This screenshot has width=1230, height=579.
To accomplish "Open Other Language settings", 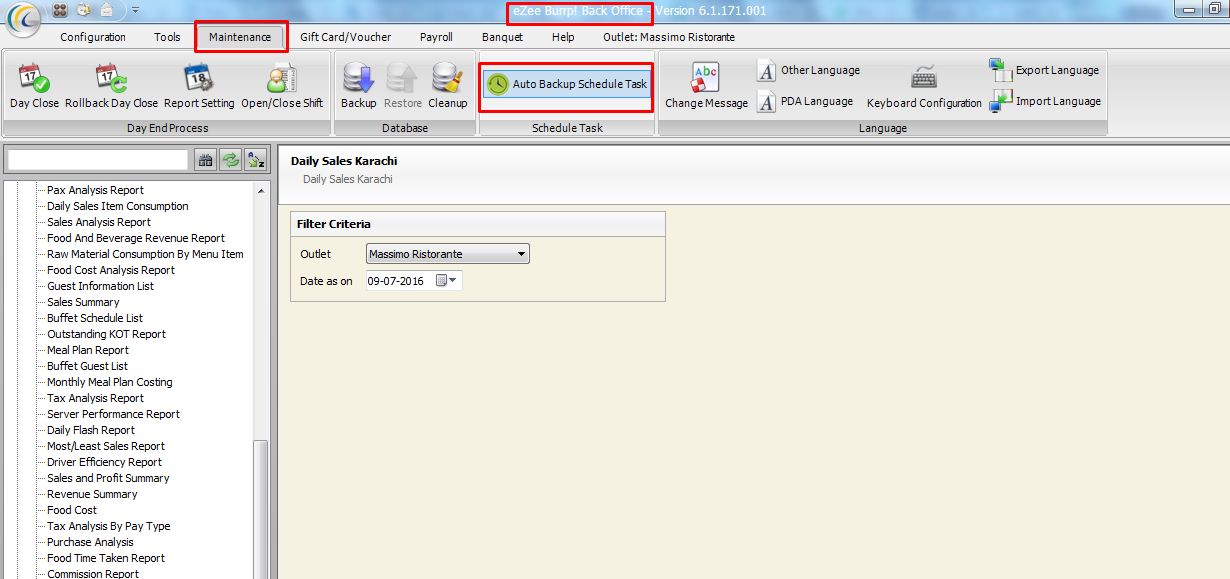I will pyautogui.click(x=808, y=70).
